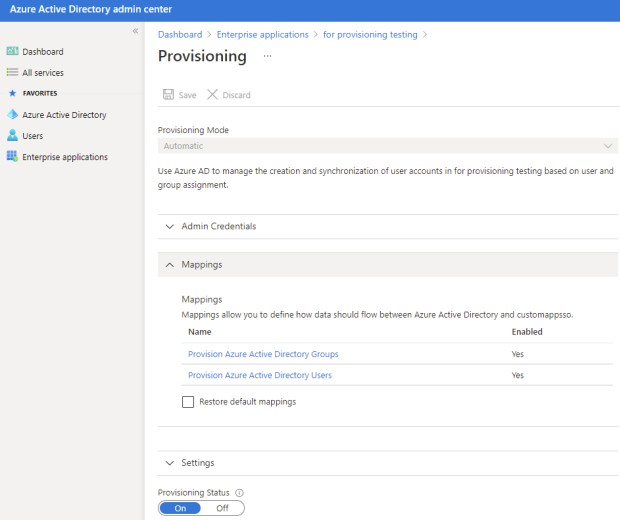Open the ellipsis menu beside Provisioning title
Viewport: 620px width, 520px height.
click(268, 56)
